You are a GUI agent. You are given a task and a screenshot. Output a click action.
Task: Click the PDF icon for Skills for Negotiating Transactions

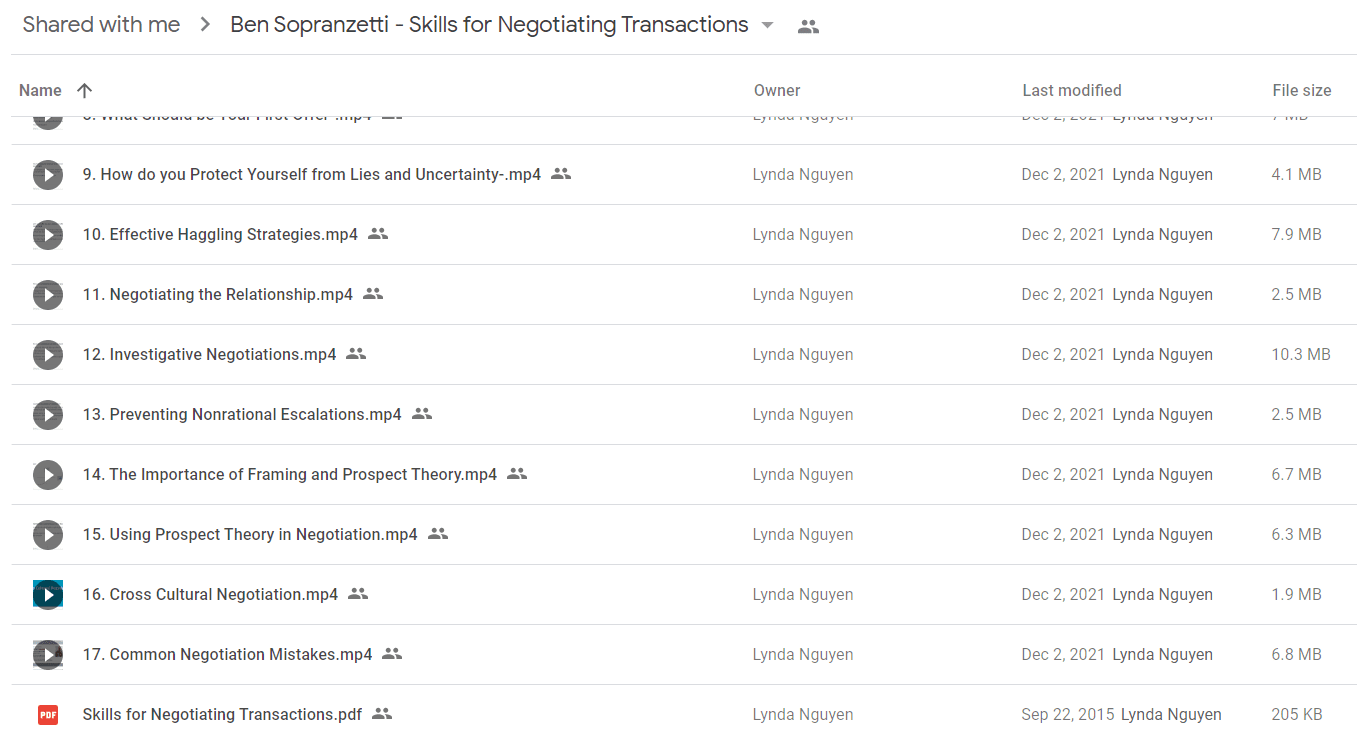(48, 715)
